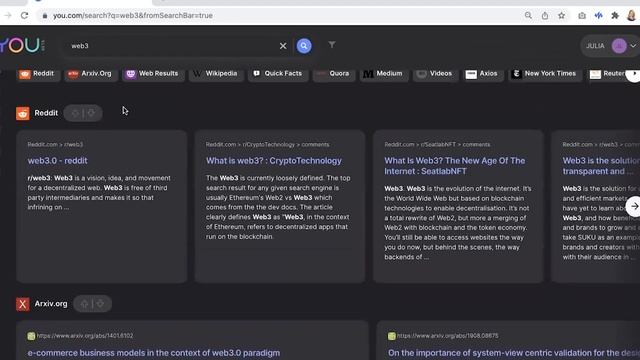
Task: Select the New York Times source chip
Action: point(545,74)
